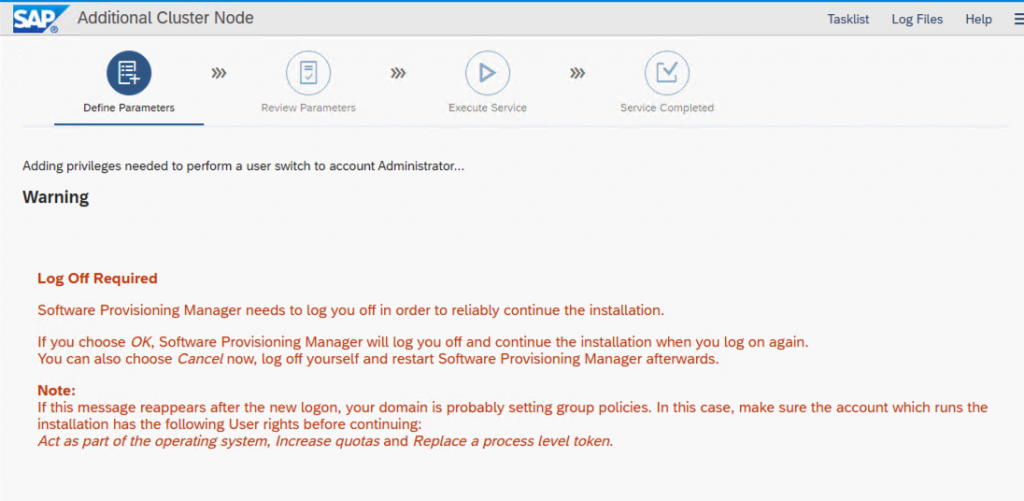Open the Log Files menu

pos(917,19)
